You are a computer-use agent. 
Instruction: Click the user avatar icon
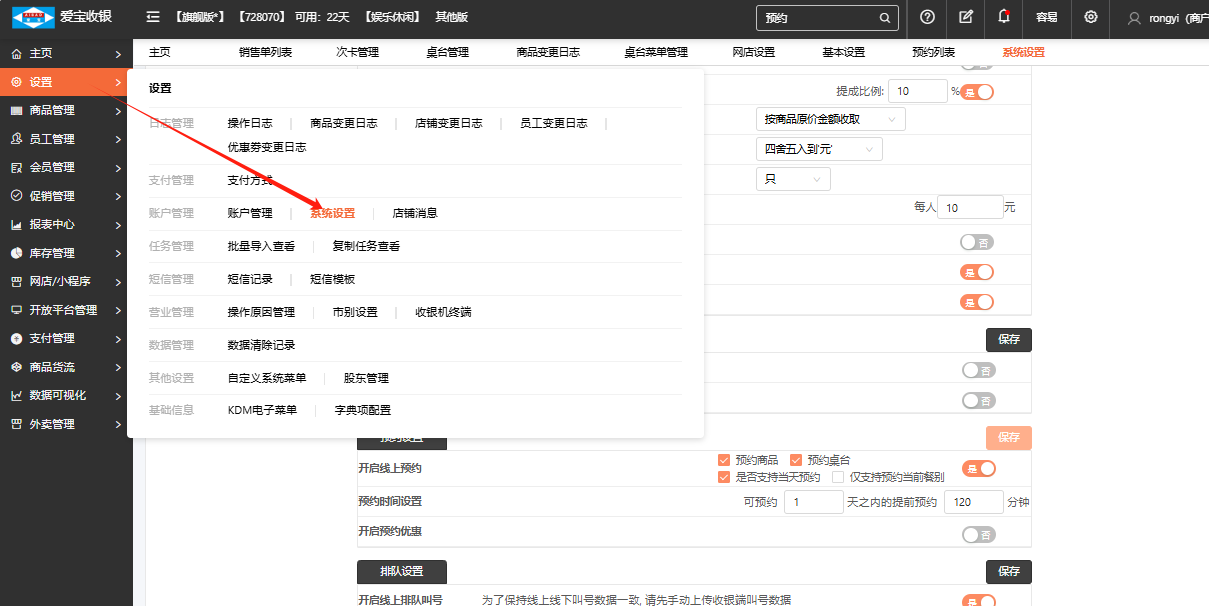point(1133,18)
